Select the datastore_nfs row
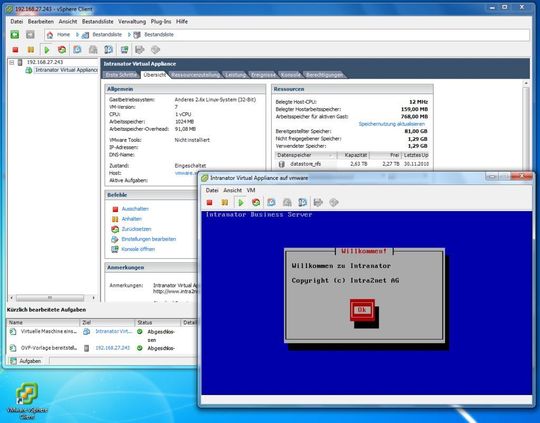Viewport: 540px width, 423px height. 353,164
